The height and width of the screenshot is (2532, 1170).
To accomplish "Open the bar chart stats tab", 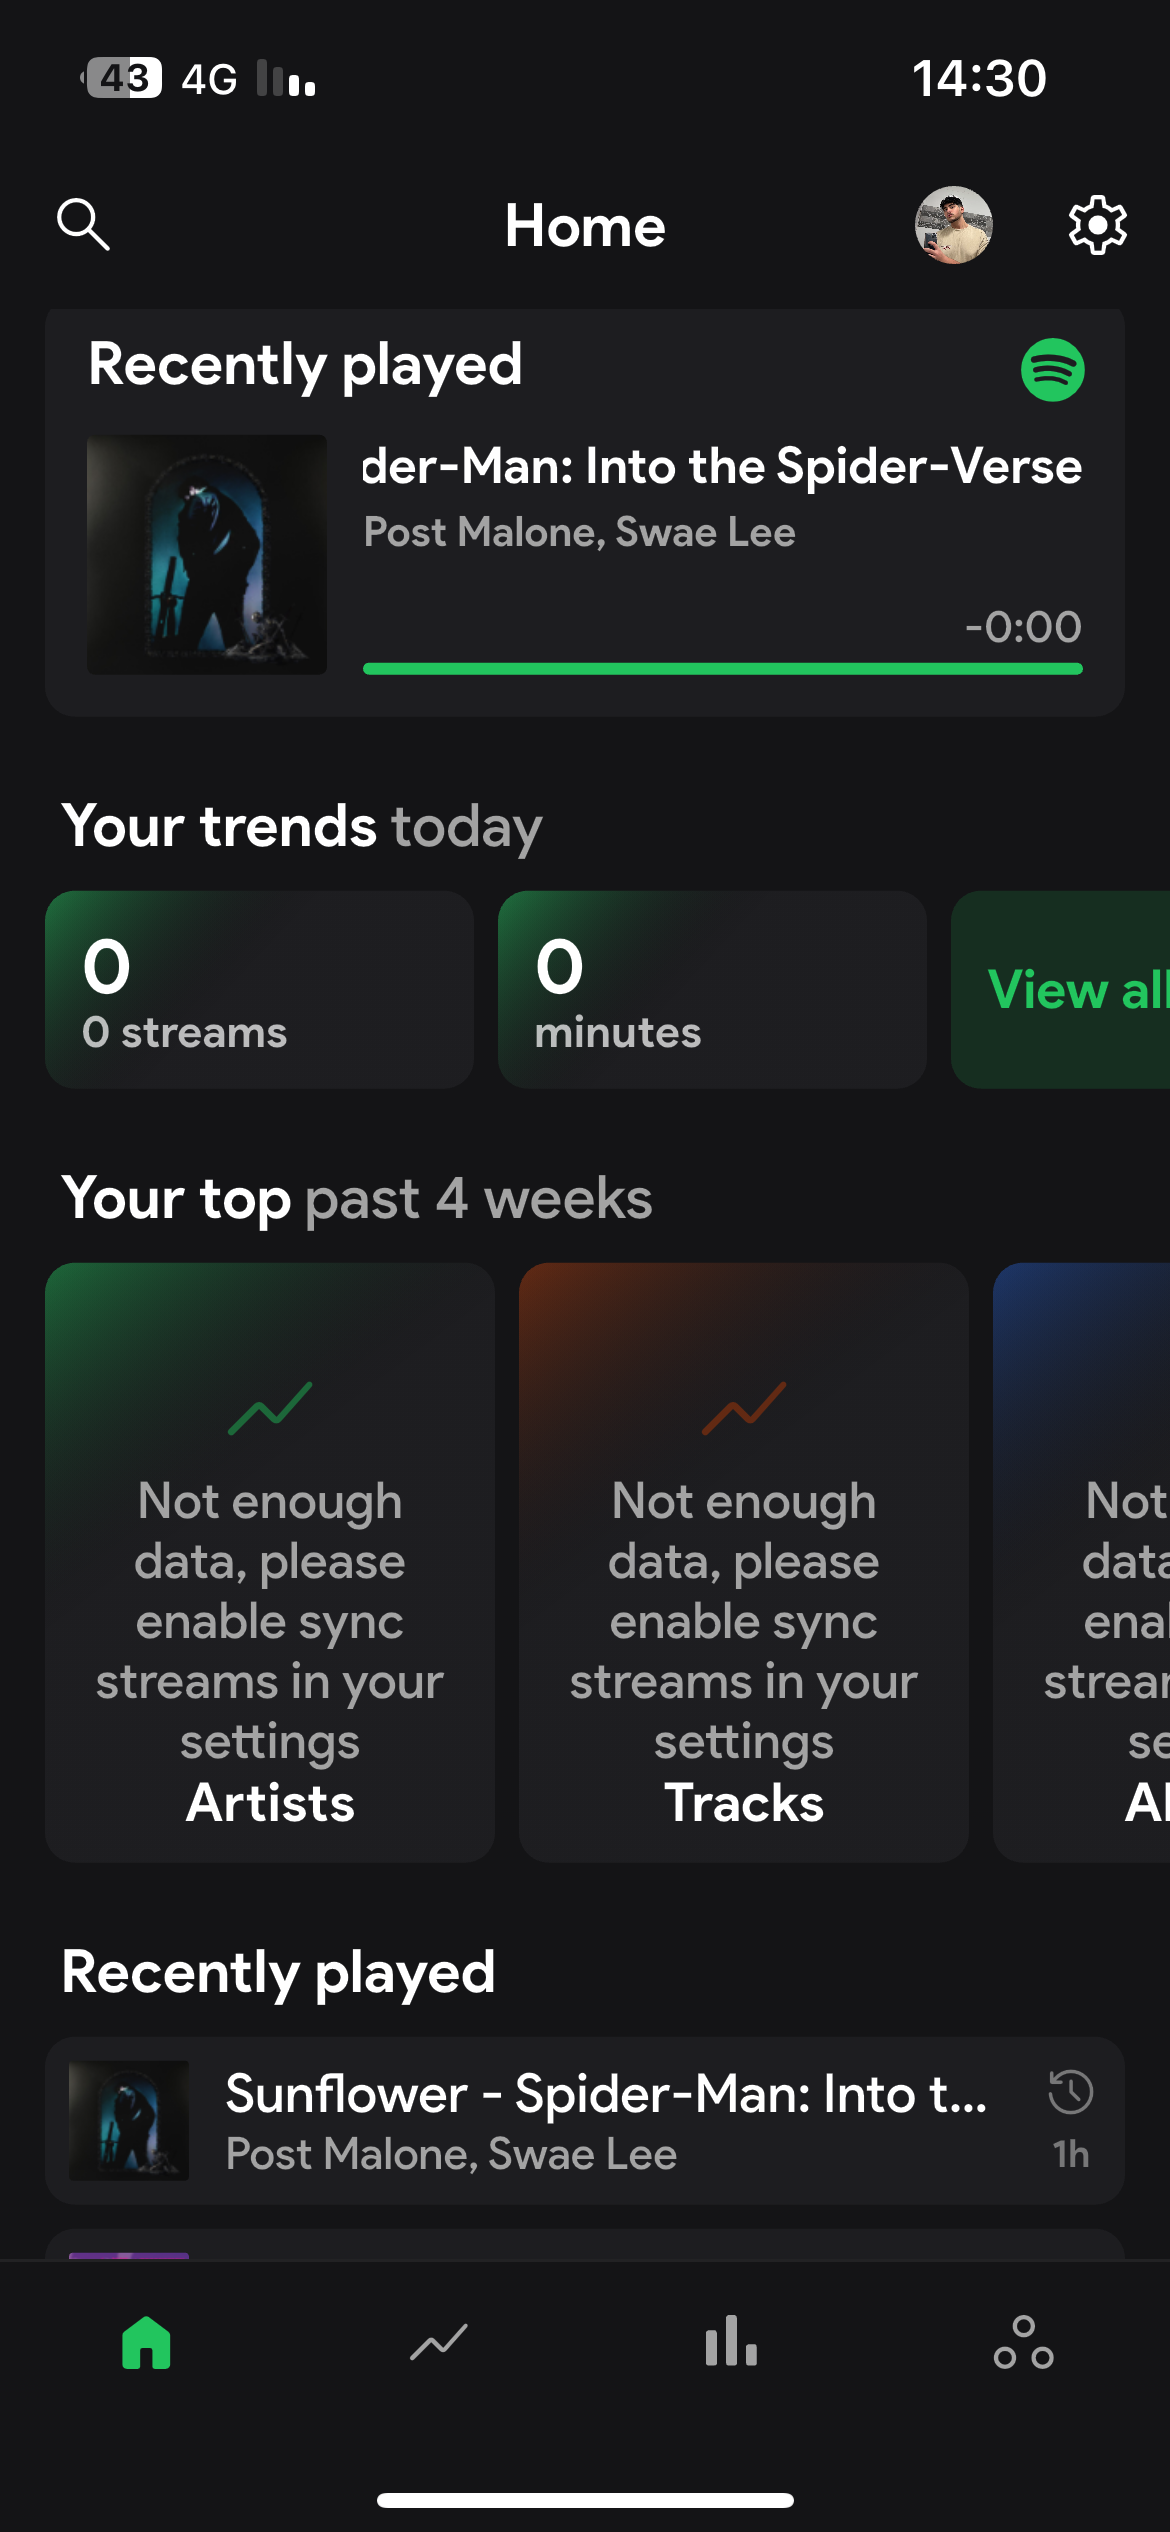I will [x=731, y=2343].
